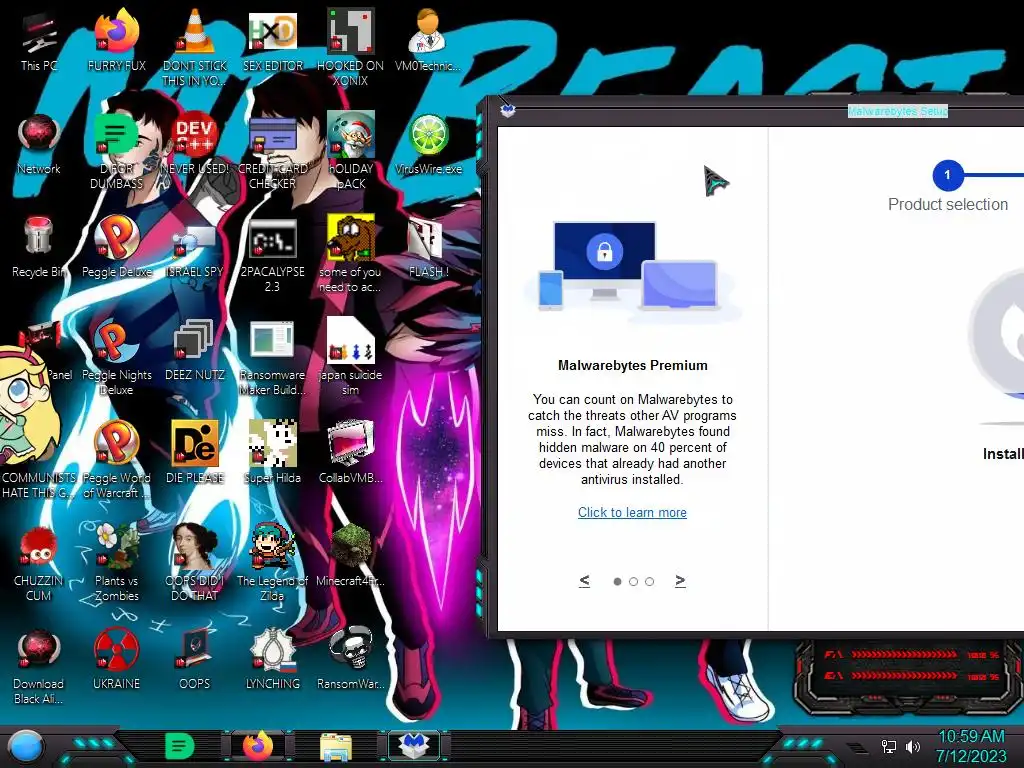Select the first carousel dot
The height and width of the screenshot is (768, 1024).
click(x=617, y=581)
